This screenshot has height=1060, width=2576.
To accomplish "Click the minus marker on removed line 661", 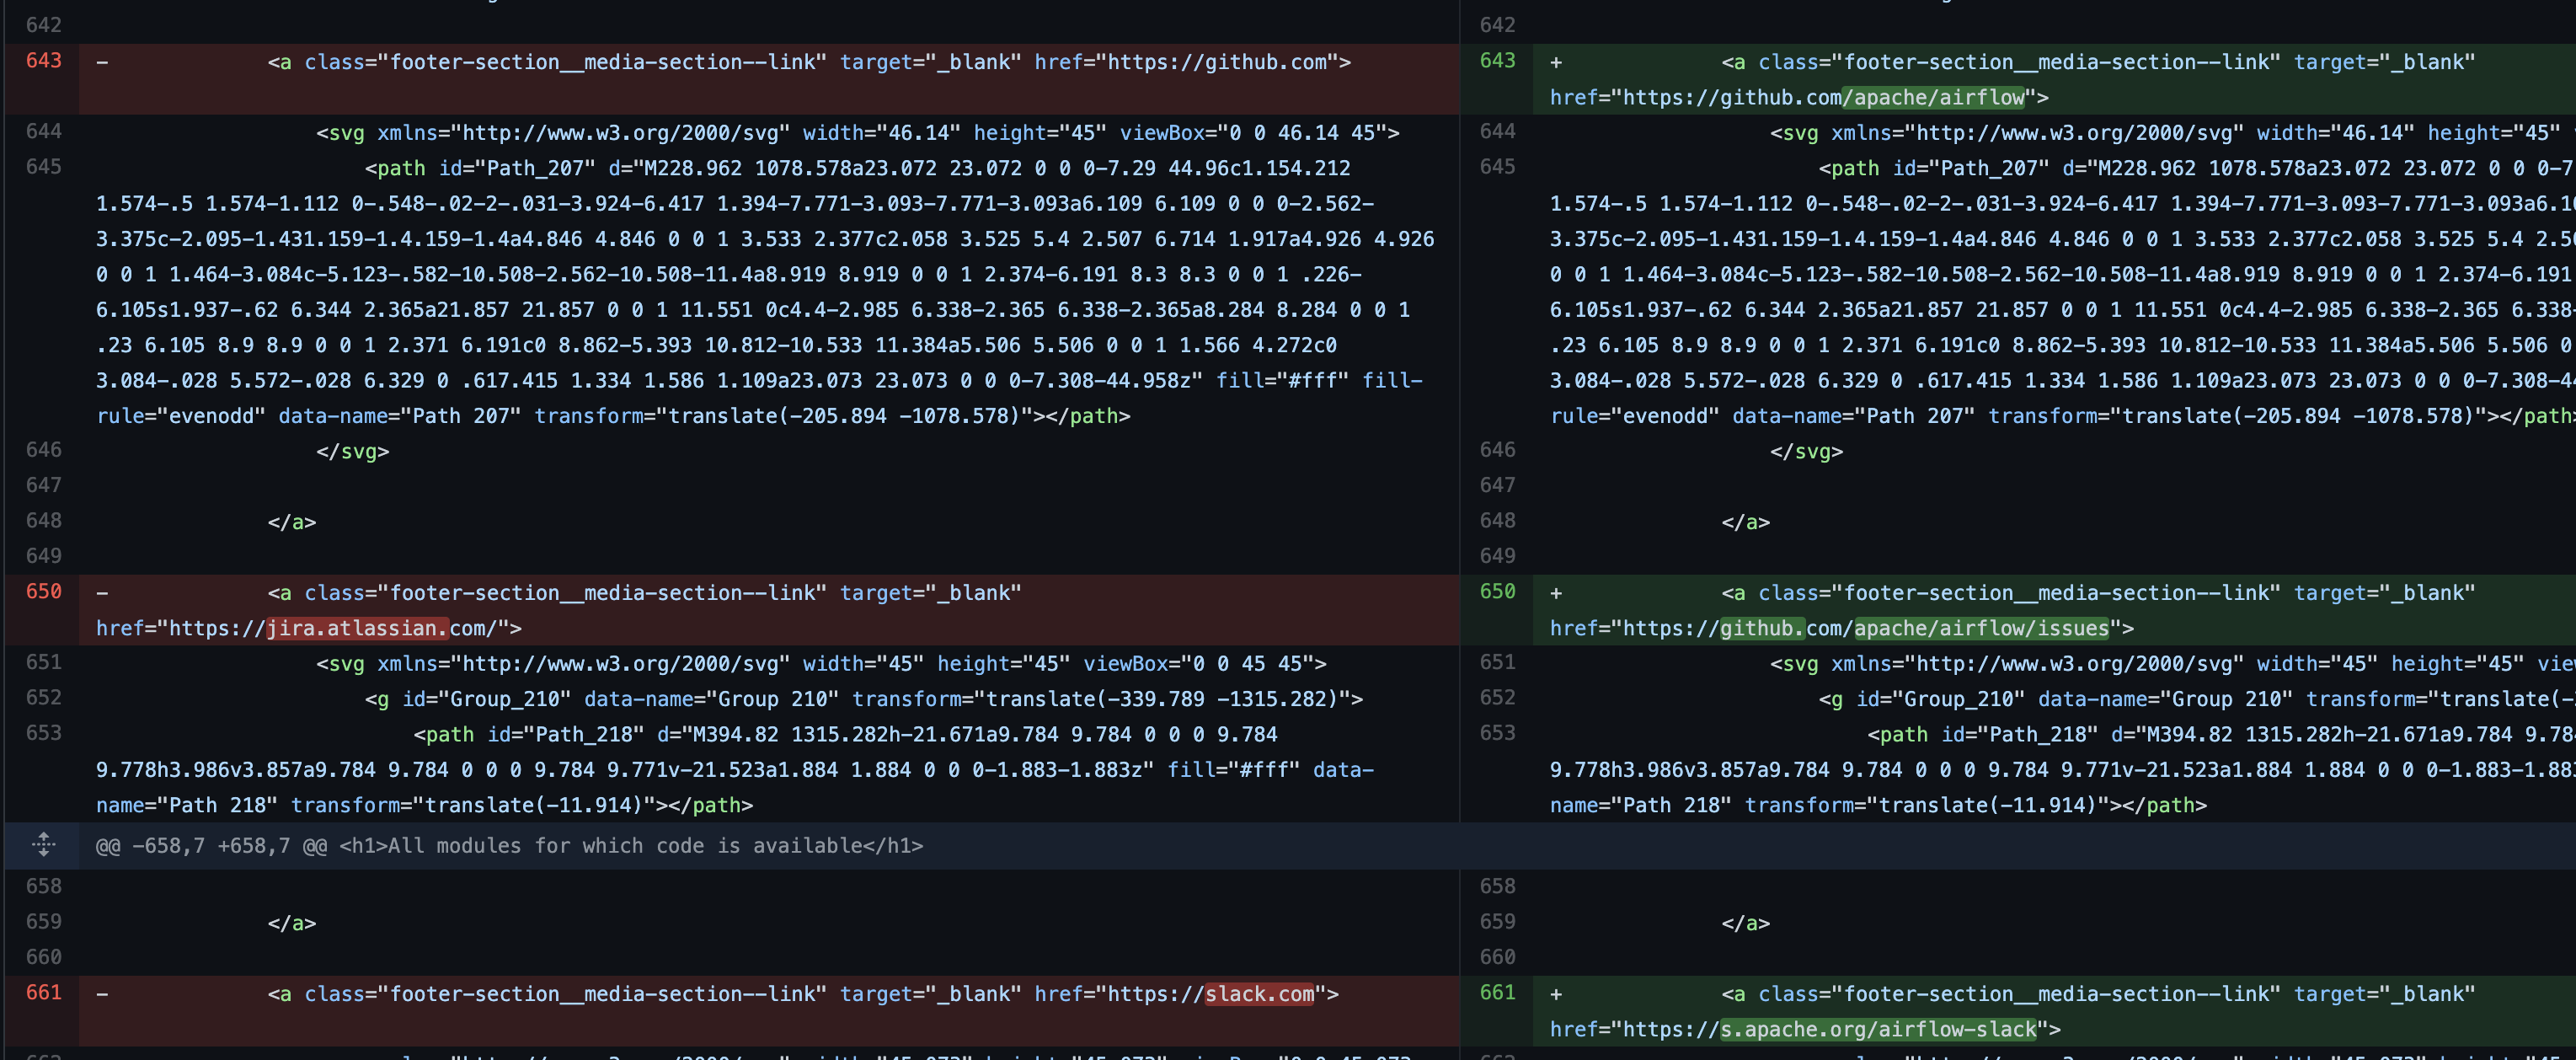I will click(102, 994).
